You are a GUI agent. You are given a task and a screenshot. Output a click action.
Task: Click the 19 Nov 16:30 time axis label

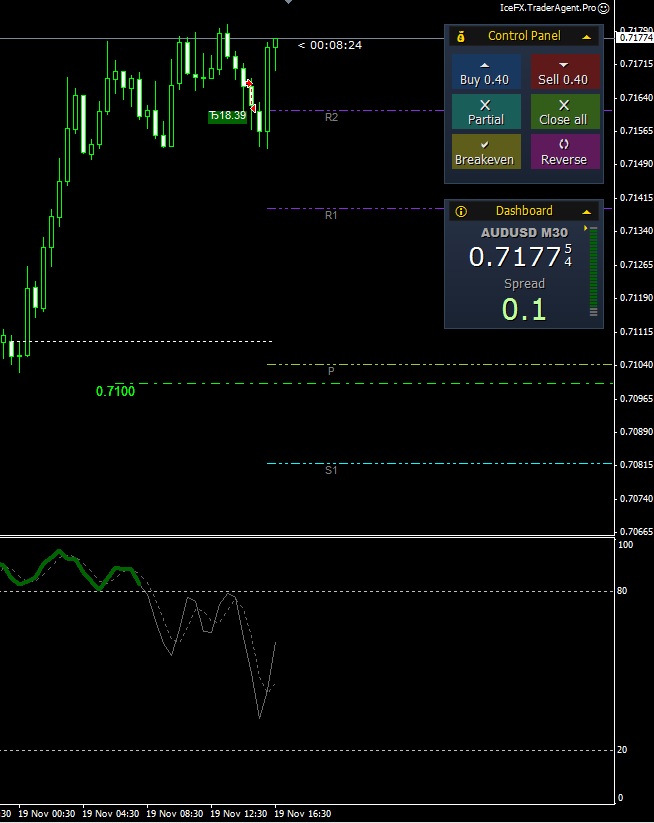(303, 814)
